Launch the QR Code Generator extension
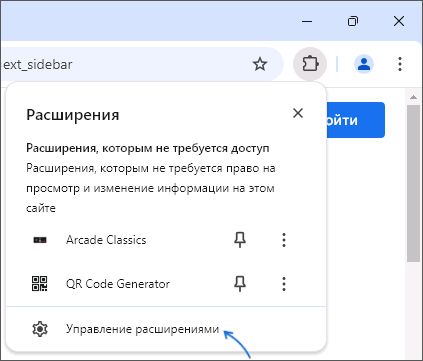The width and height of the screenshot is (423, 361). point(118,284)
